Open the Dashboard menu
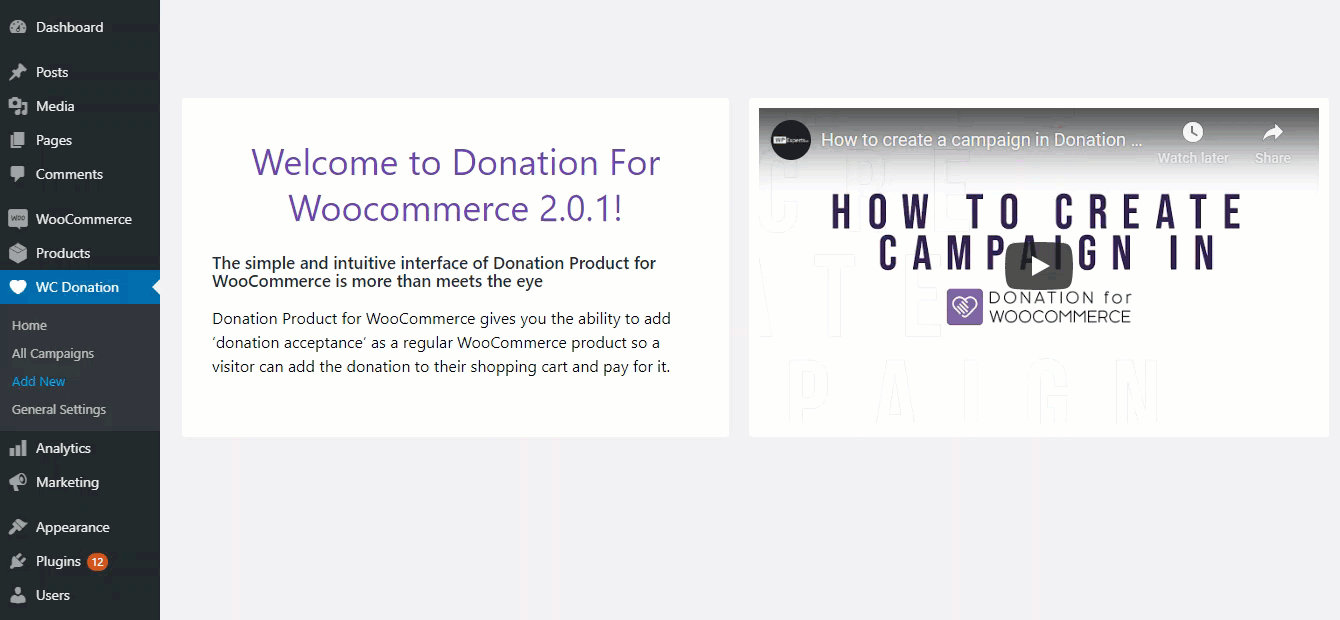 tap(80, 27)
